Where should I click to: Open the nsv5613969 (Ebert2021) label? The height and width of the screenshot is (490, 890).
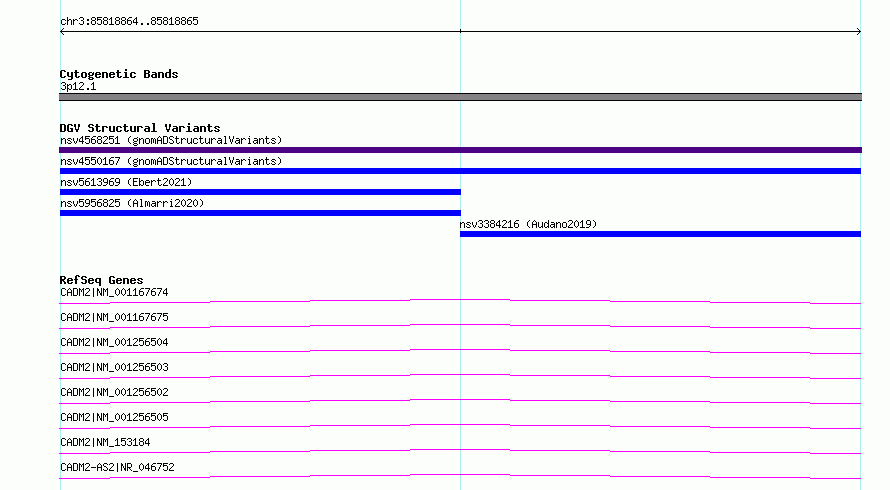126,182
